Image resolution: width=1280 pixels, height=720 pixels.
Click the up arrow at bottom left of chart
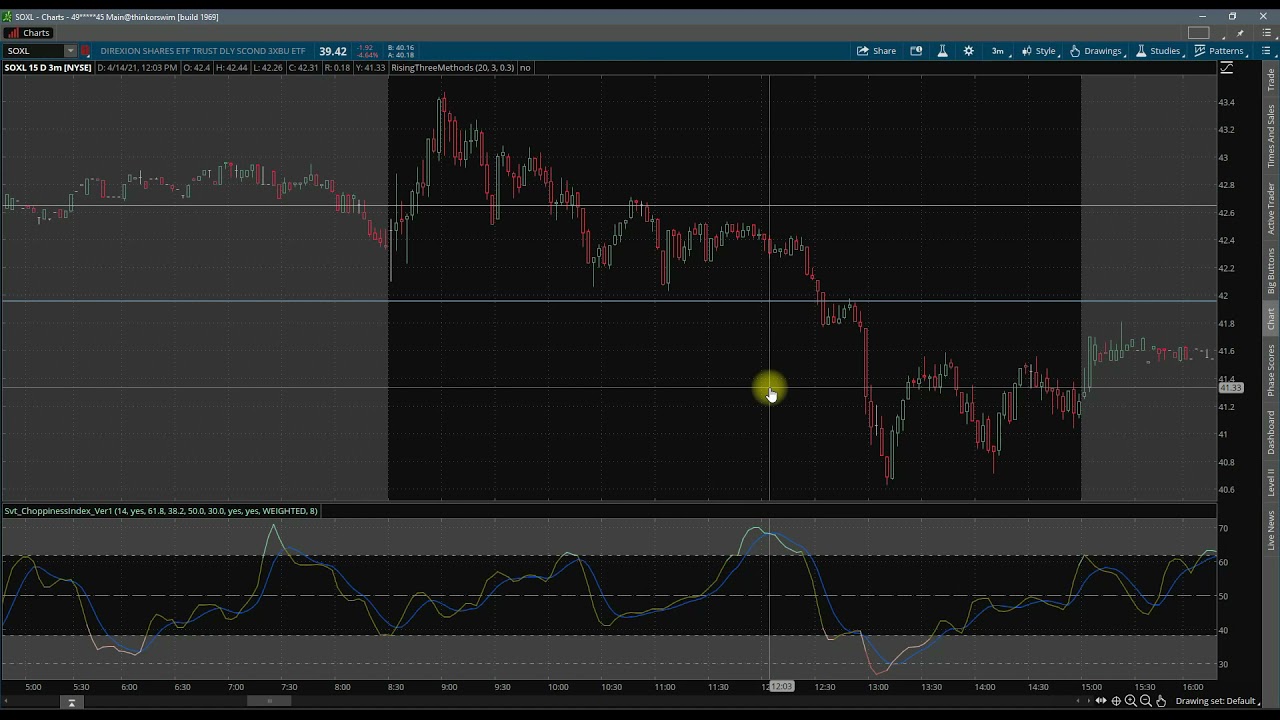tap(71, 703)
